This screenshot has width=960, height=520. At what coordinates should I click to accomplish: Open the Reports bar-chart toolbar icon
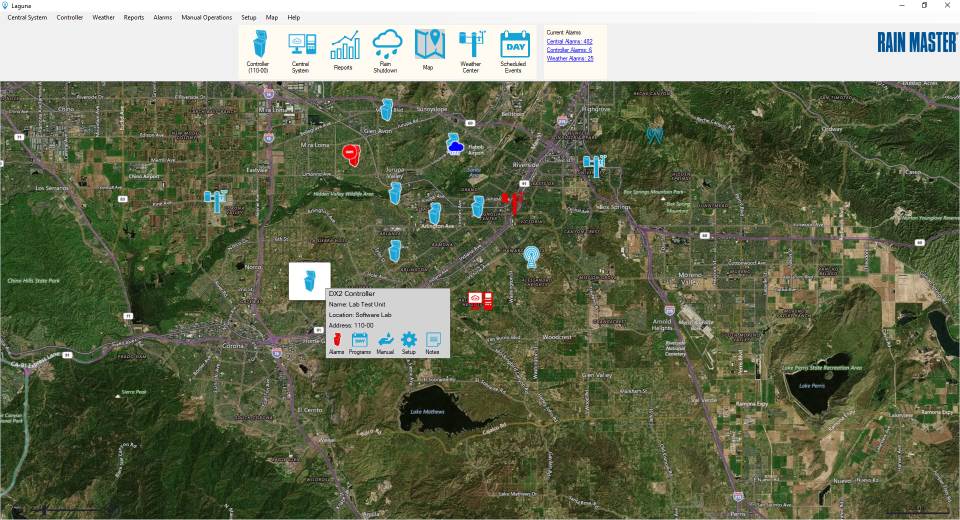(x=345, y=45)
